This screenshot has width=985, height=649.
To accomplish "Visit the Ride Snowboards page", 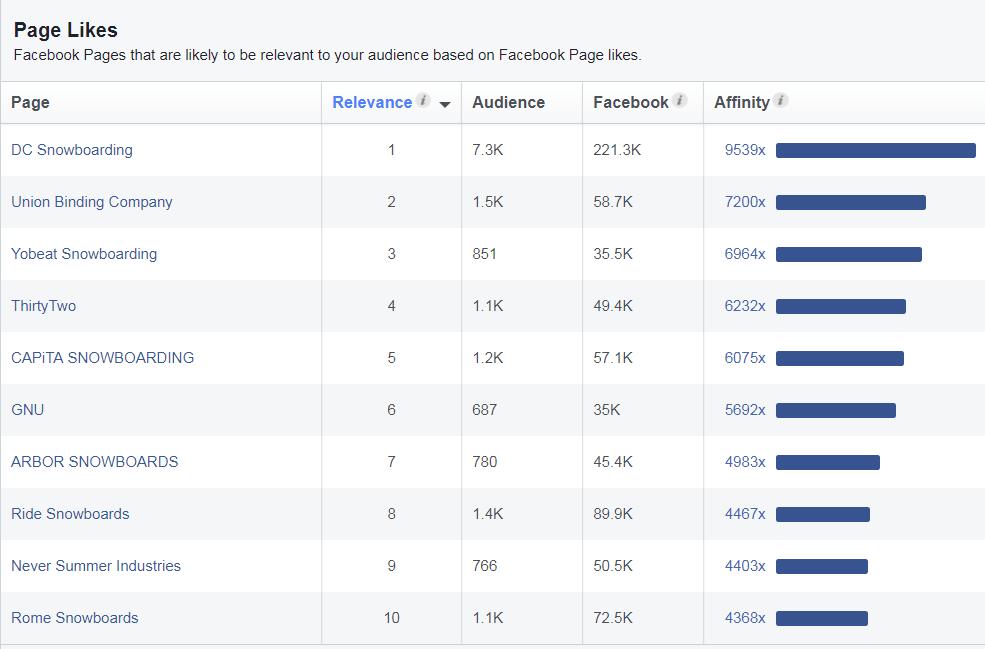I will click(x=70, y=514).
